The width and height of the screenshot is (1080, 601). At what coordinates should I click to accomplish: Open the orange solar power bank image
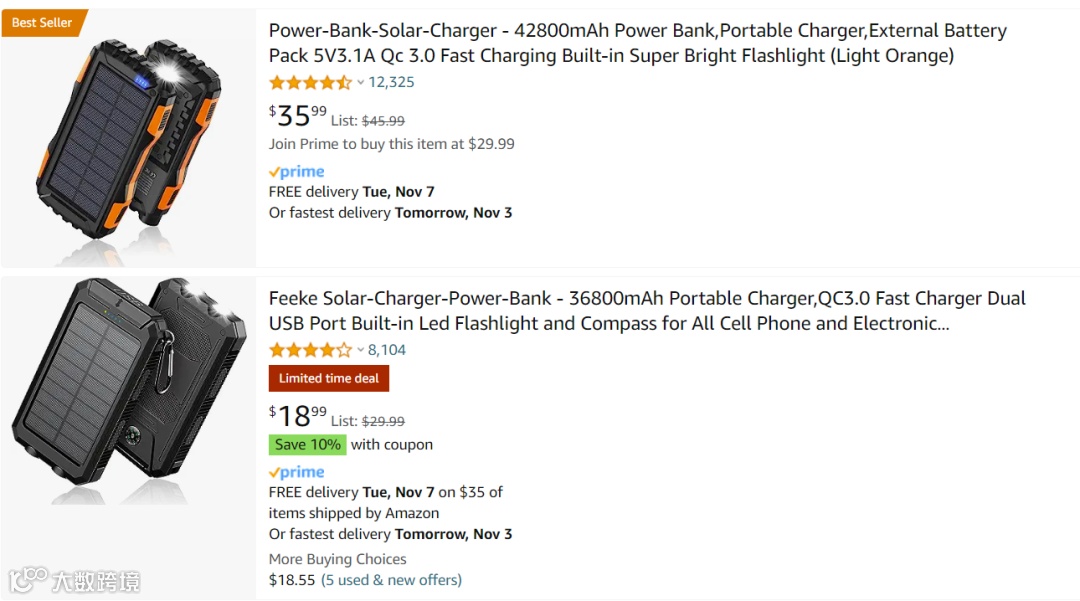click(128, 138)
